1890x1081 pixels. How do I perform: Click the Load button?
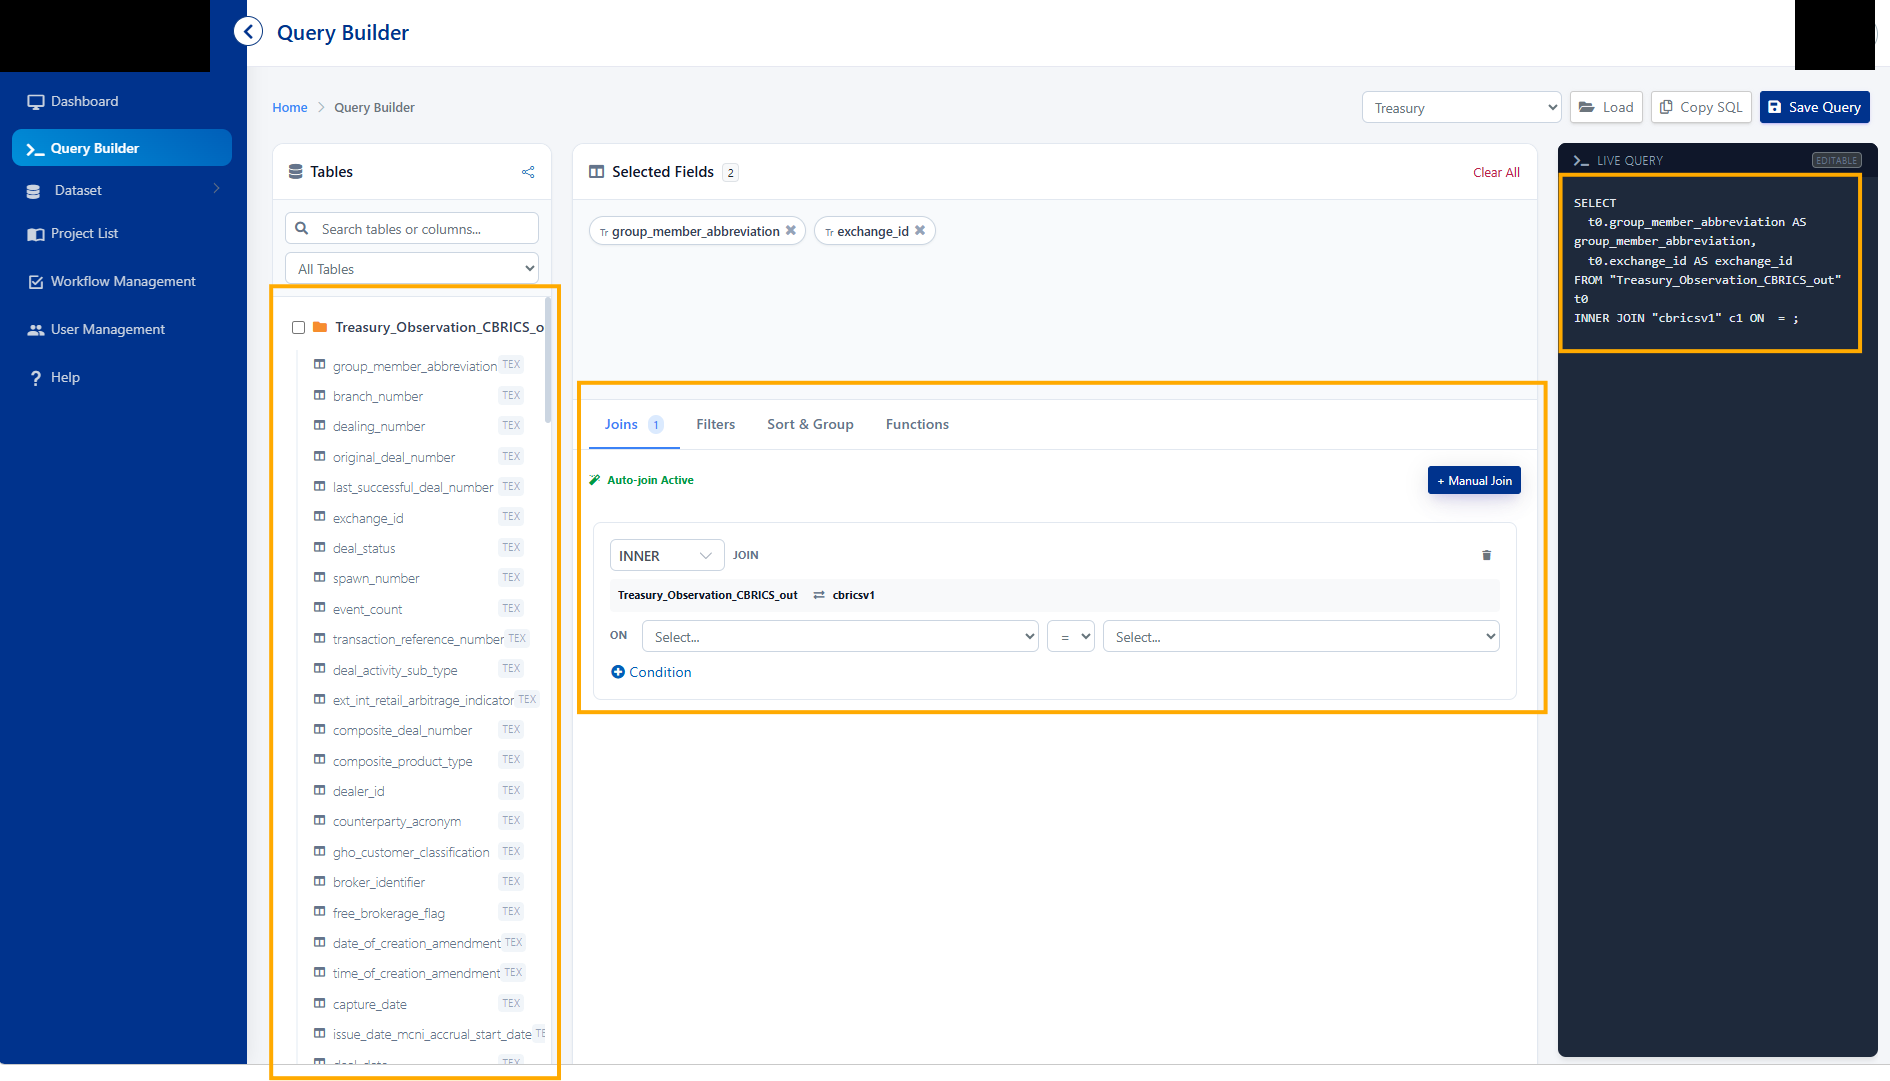(1606, 107)
